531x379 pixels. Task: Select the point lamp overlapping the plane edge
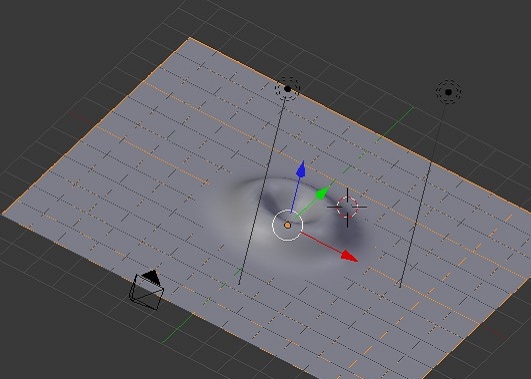click(x=288, y=89)
